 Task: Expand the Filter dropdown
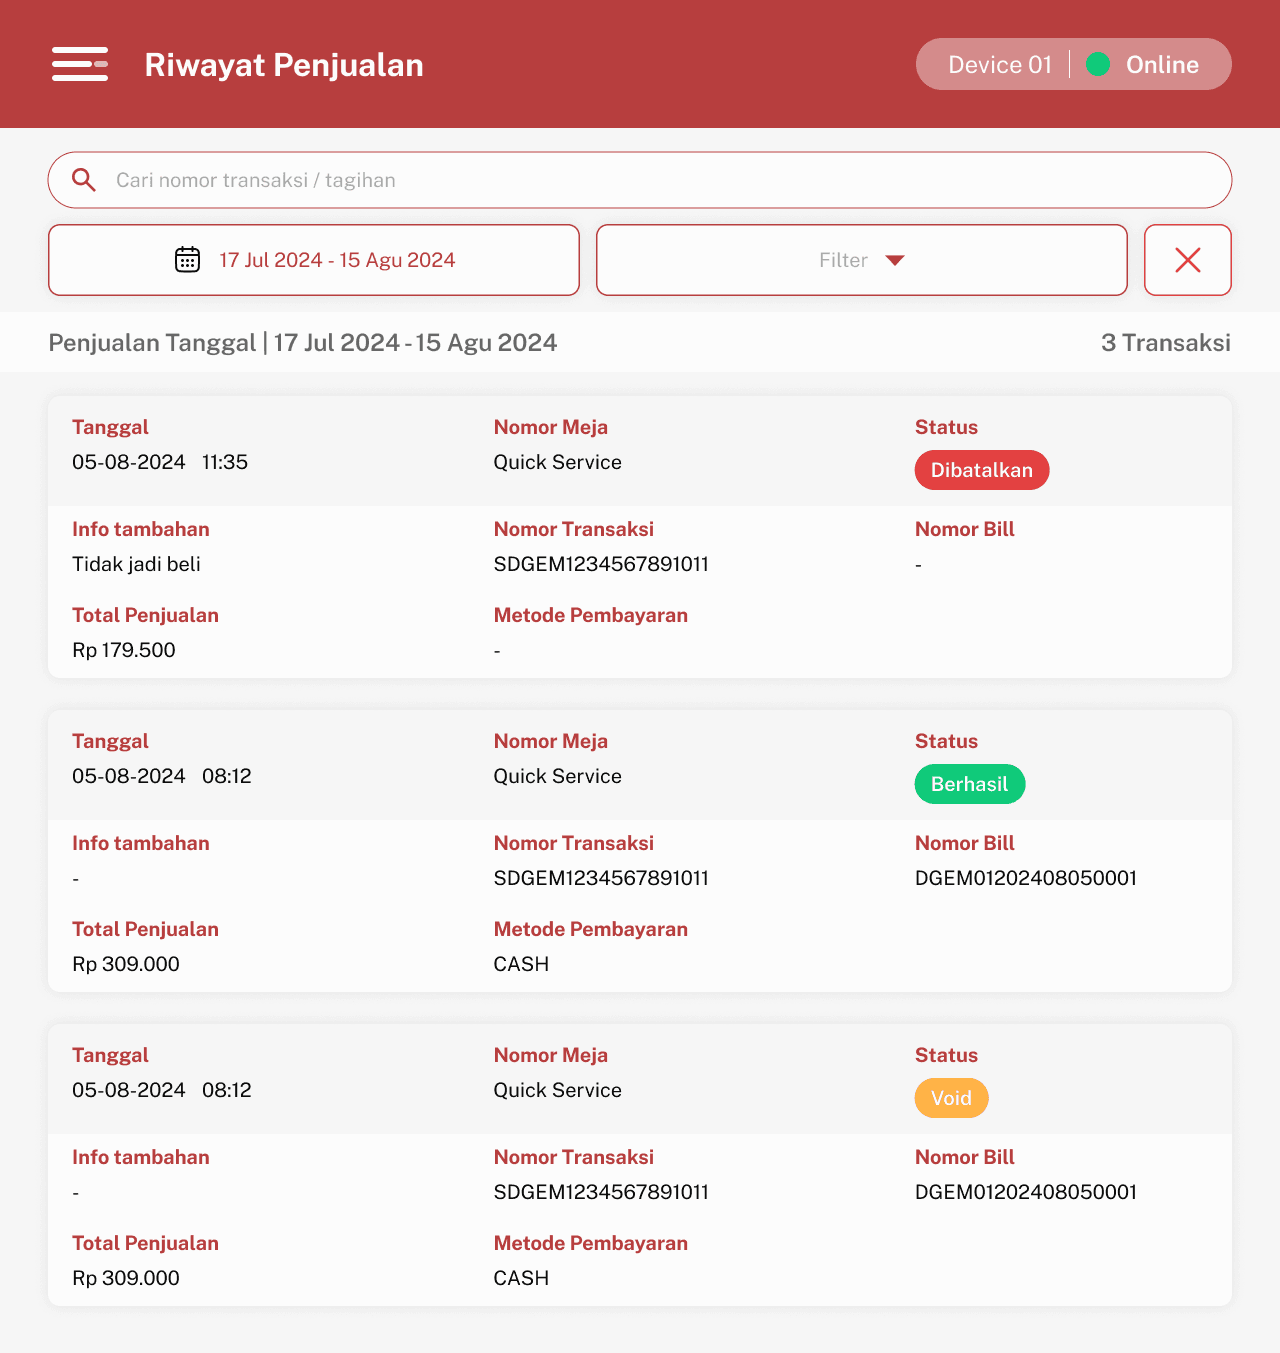tap(862, 260)
